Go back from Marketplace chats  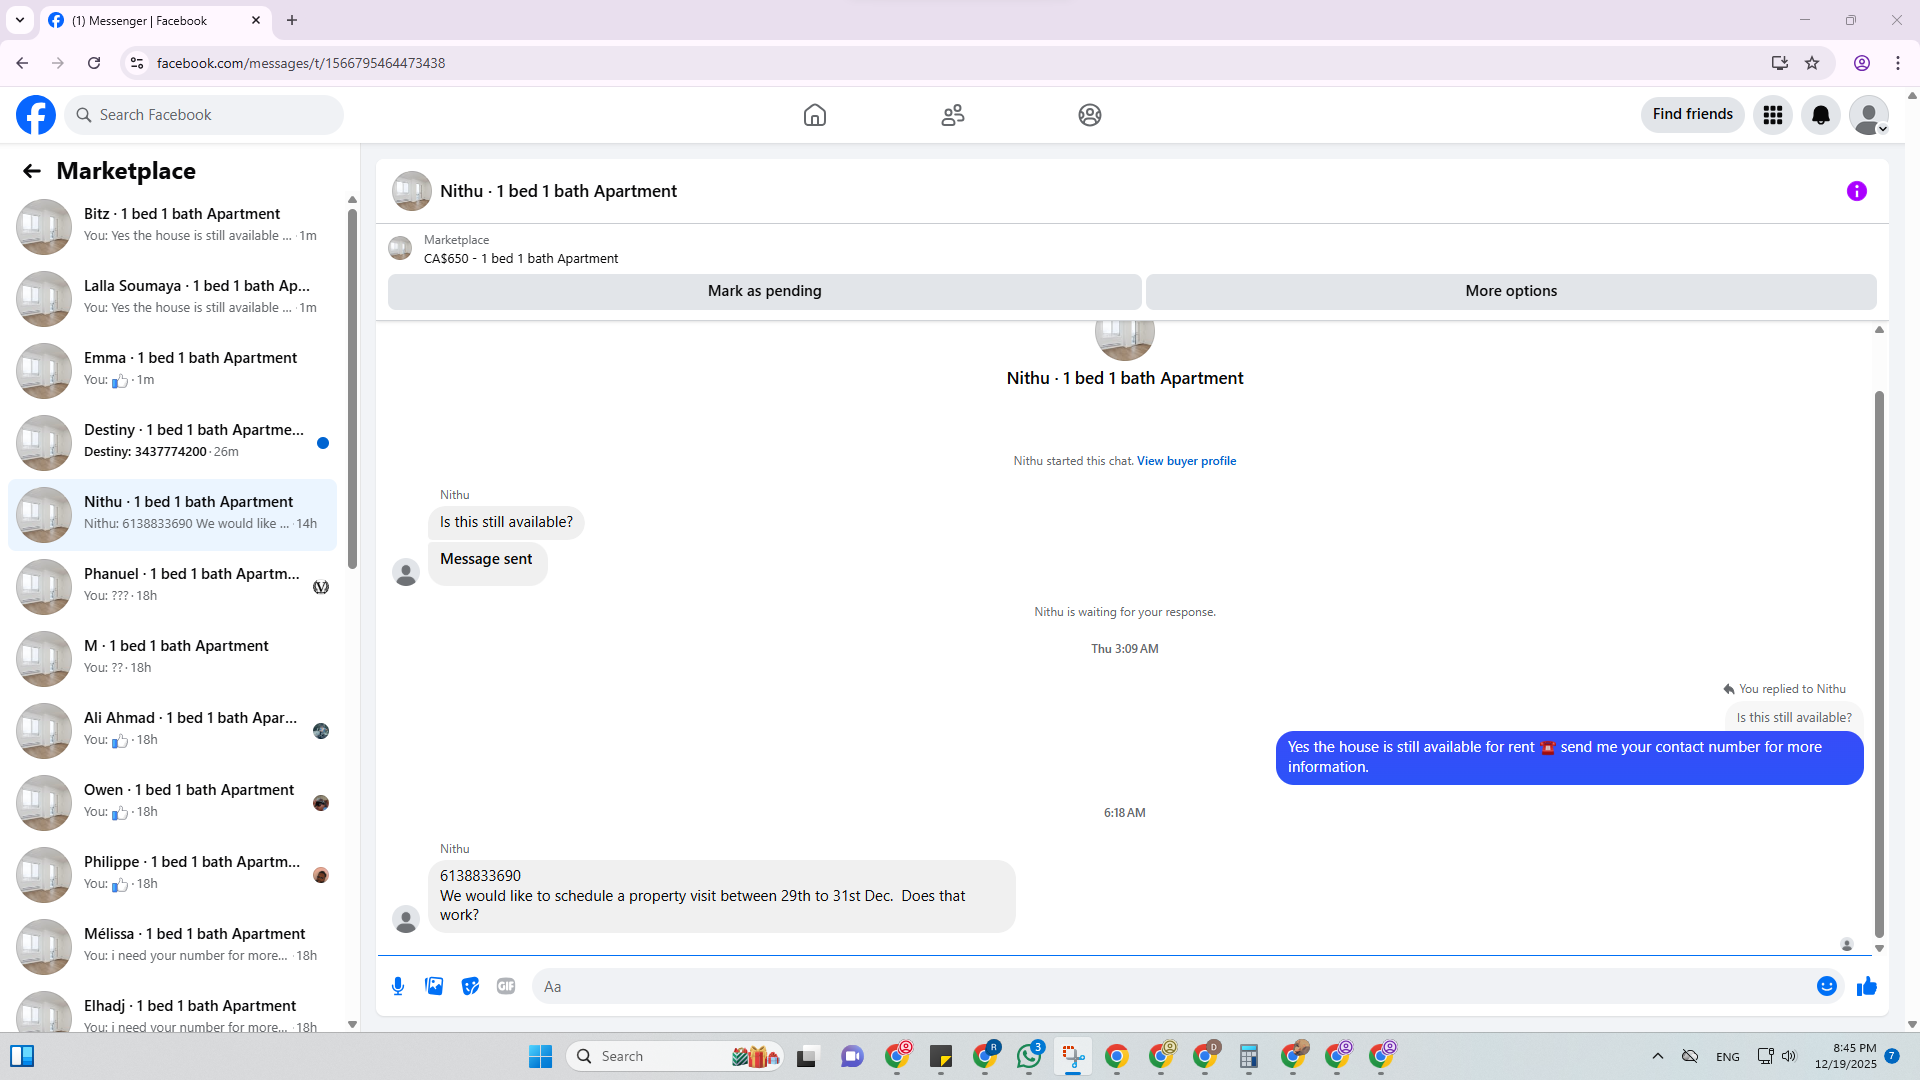[x=32, y=171]
